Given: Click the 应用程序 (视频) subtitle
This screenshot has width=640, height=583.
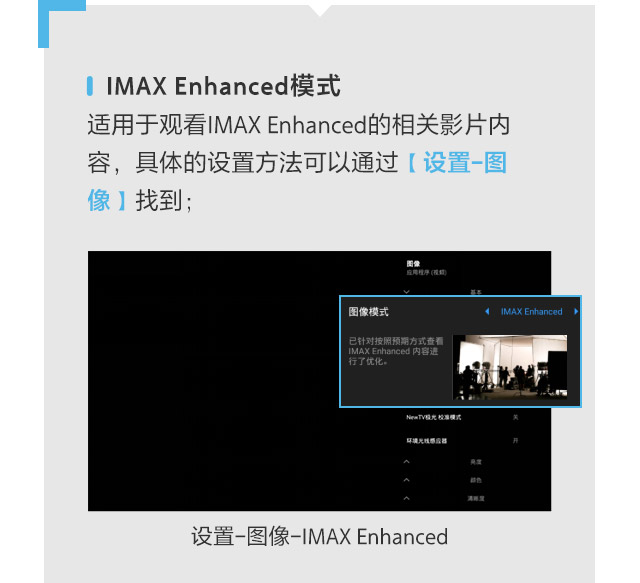Looking at the screenshot, I should 427,272.
